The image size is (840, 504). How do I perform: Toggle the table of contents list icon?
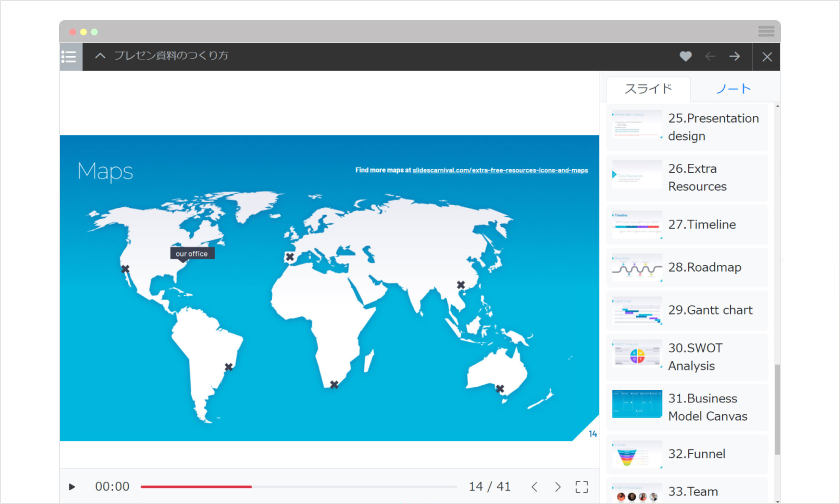pyautogui.click(x=69, y=57)
